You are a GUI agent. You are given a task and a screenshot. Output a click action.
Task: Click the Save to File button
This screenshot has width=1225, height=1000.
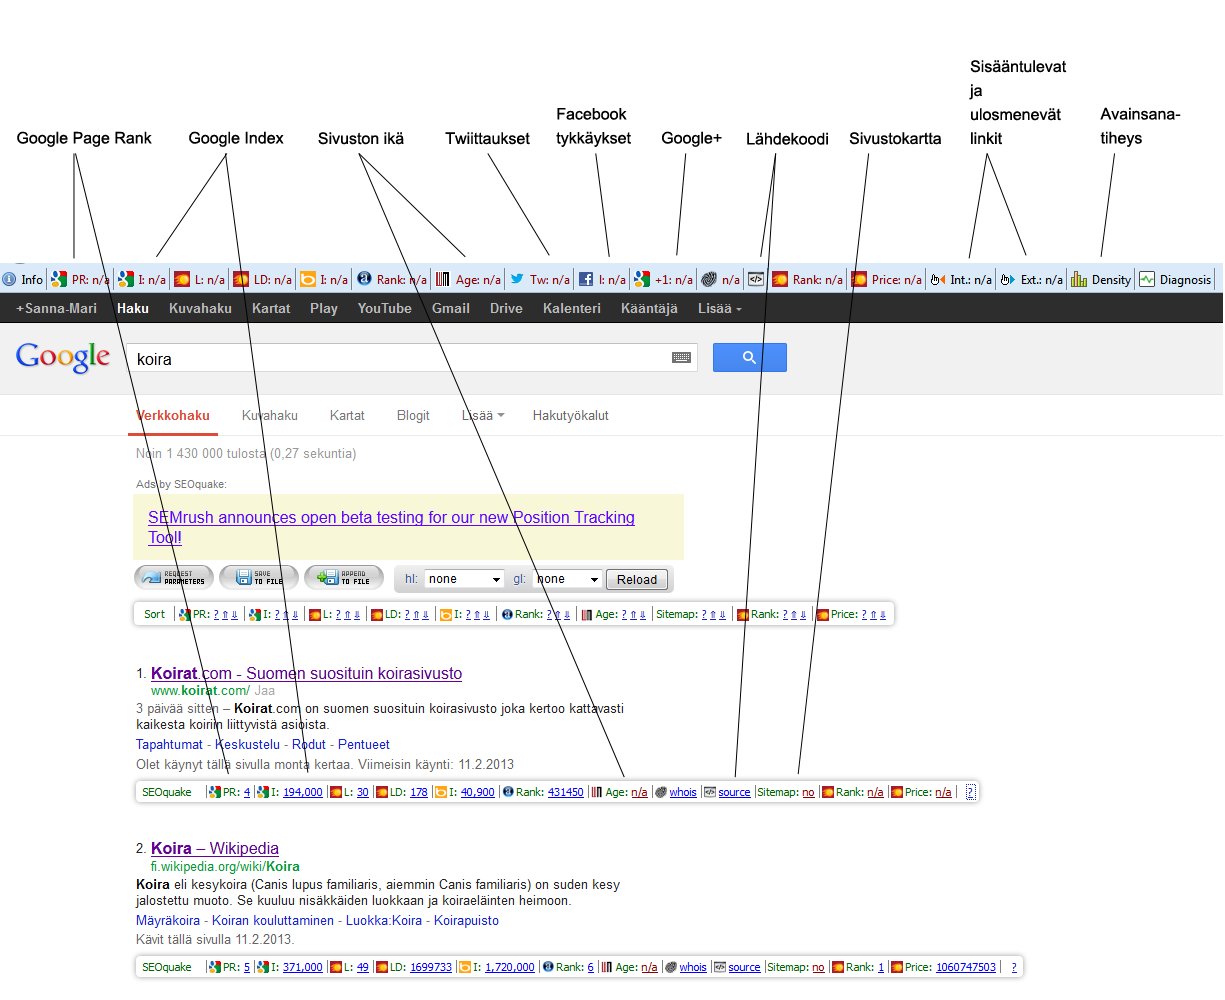tap(259, 577)
